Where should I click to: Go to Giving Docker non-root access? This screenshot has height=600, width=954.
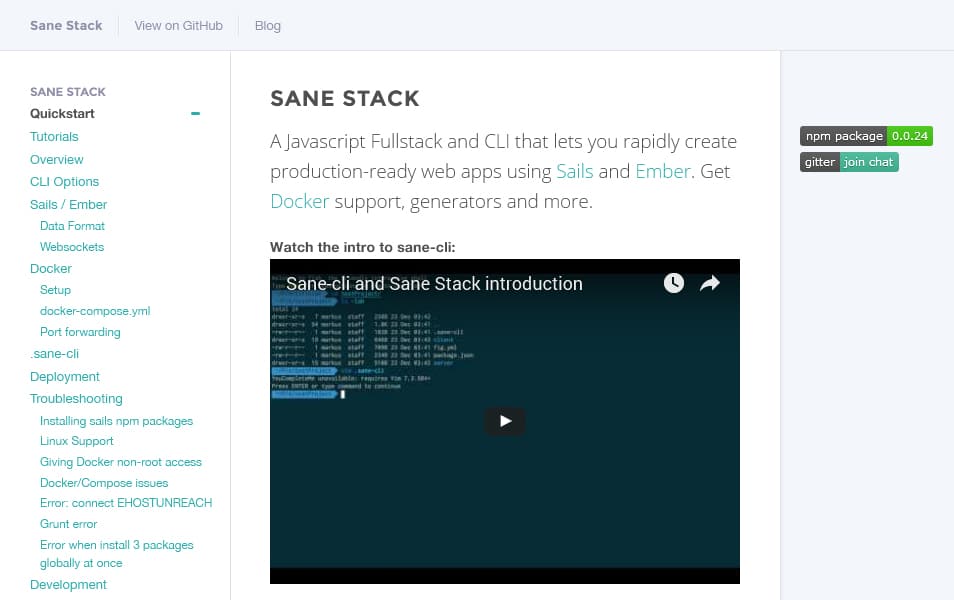[x=120, y=462]
